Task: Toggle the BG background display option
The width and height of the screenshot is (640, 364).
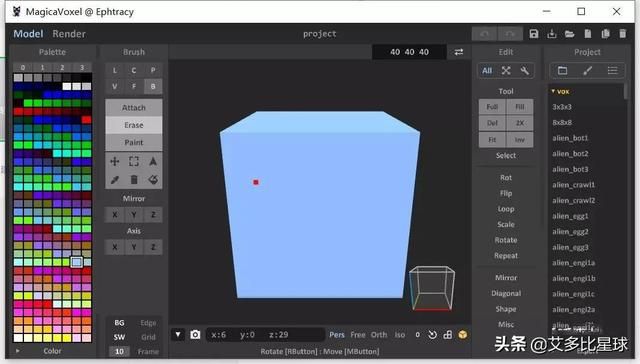Action: [119, 323]
